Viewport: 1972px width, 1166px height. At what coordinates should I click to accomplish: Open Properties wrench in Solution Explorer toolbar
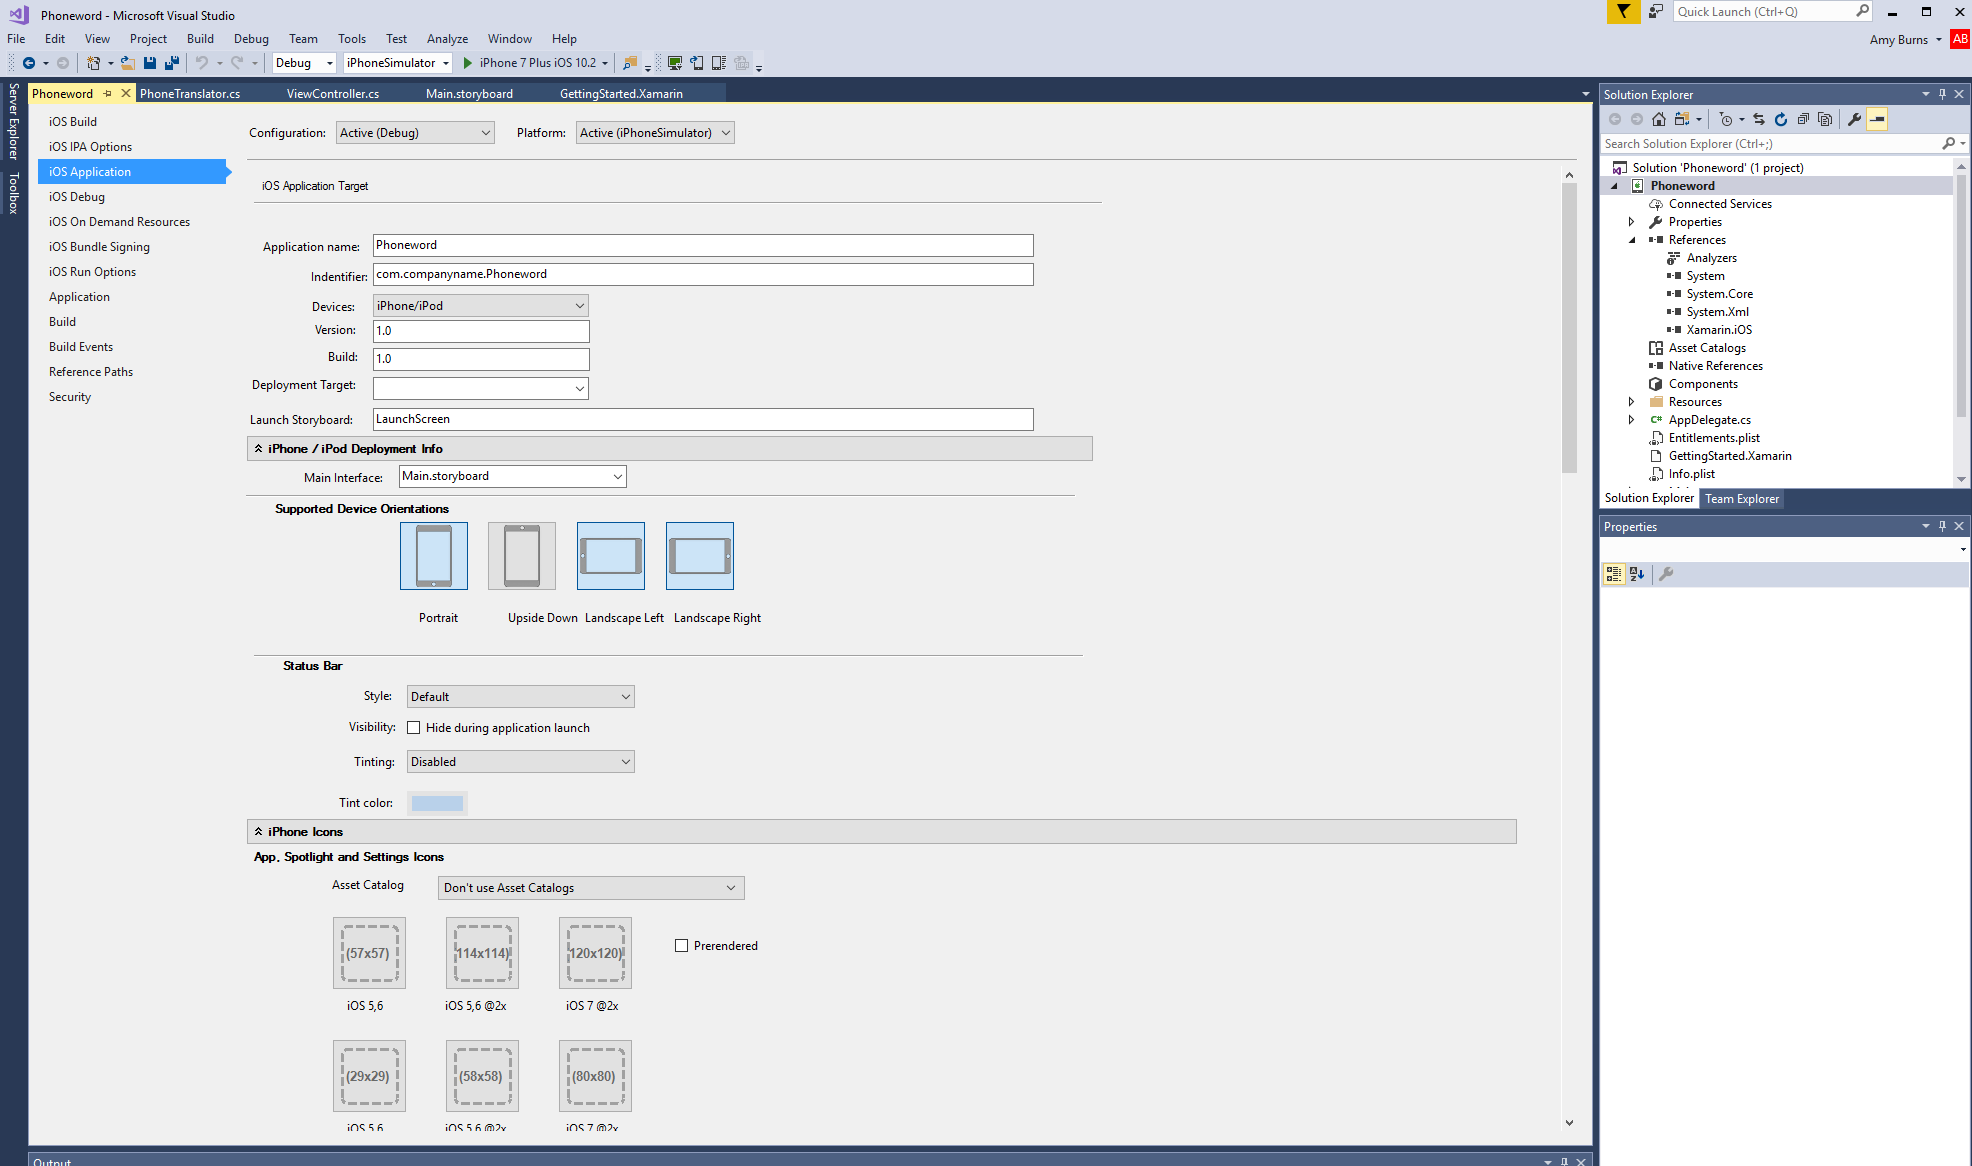click(x=1855, y=119)
